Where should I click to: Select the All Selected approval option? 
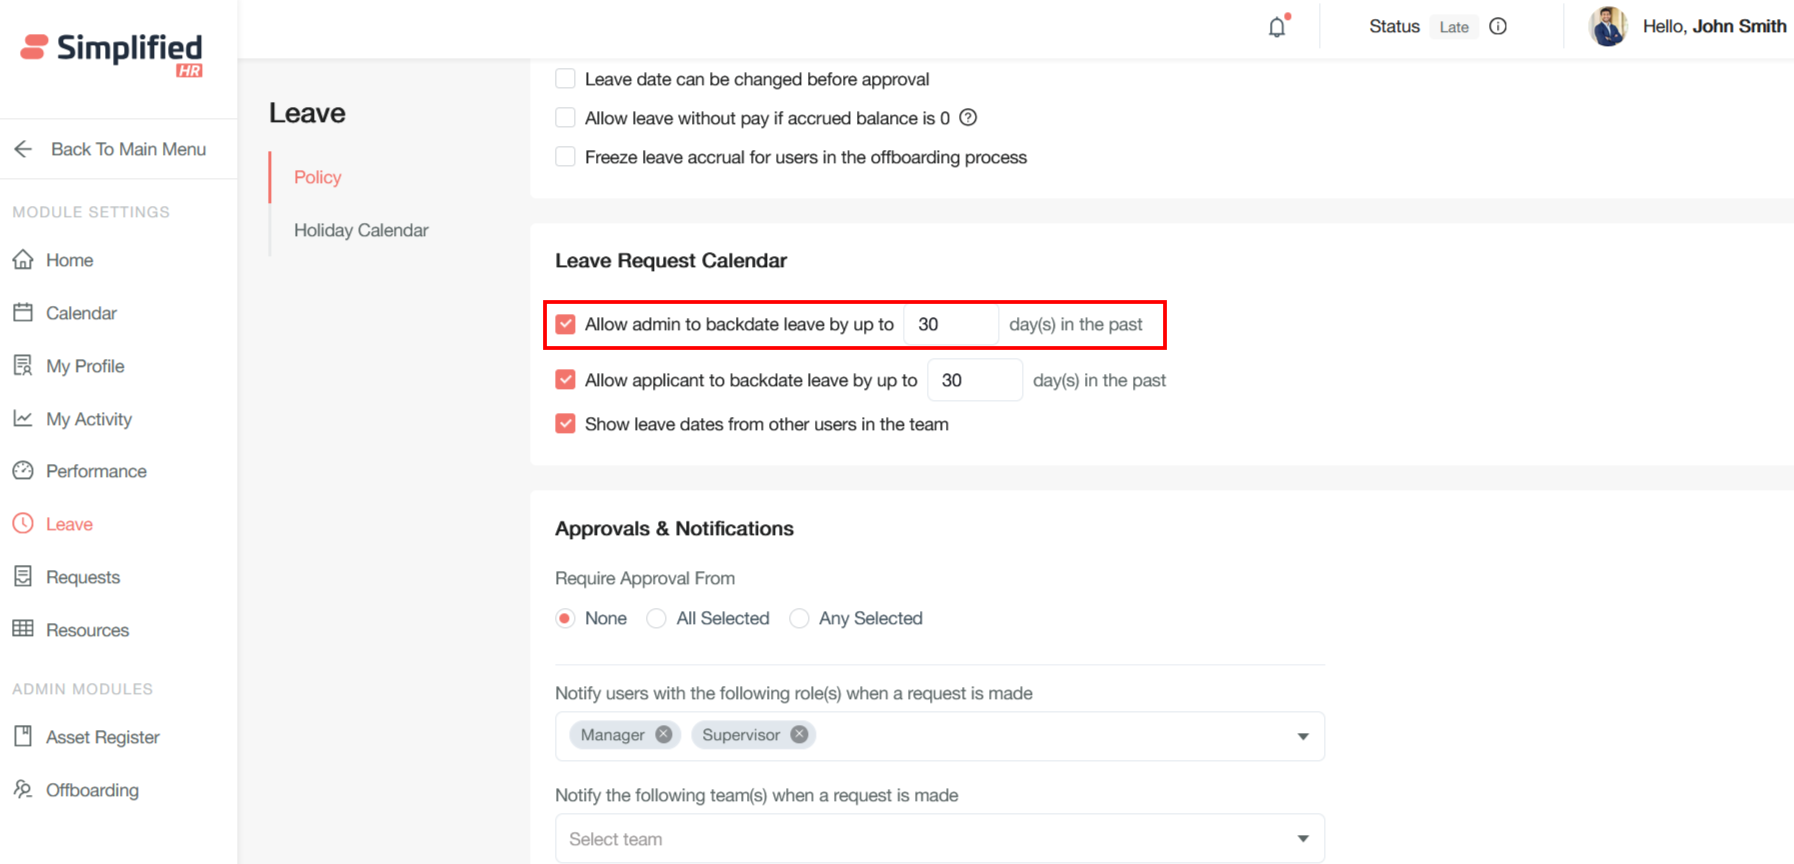pyautogui.click(x=657, y=619)
